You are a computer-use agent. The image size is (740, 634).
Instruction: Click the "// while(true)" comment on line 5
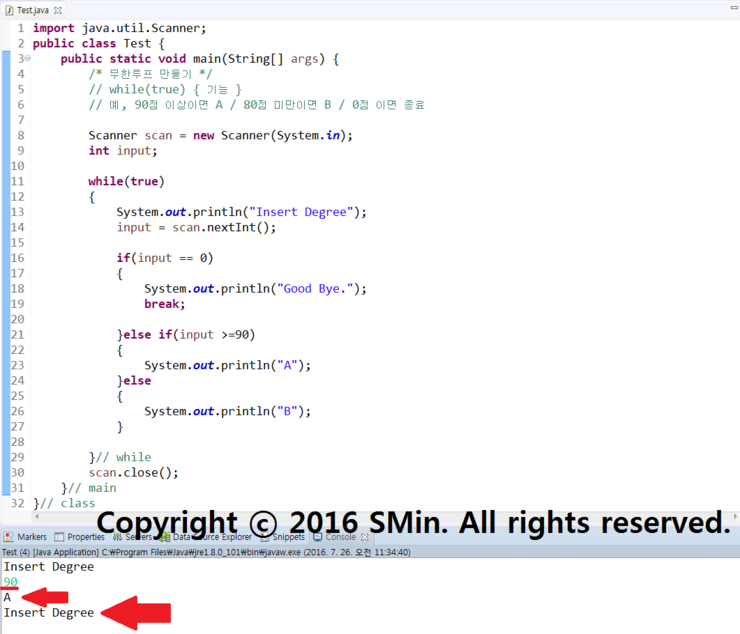[x=165, y=90]
